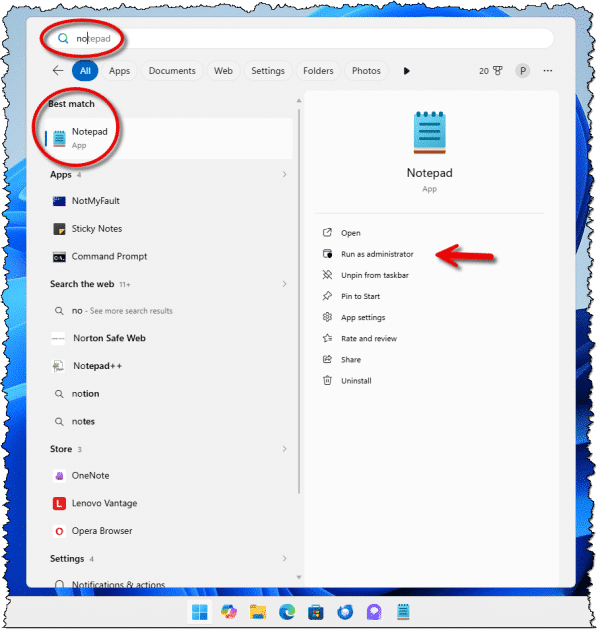Viewport: 600px width, 631px height.
Task: Switch to the Settings filter tab
Action: pyautogui.click(x=268, y=71)
